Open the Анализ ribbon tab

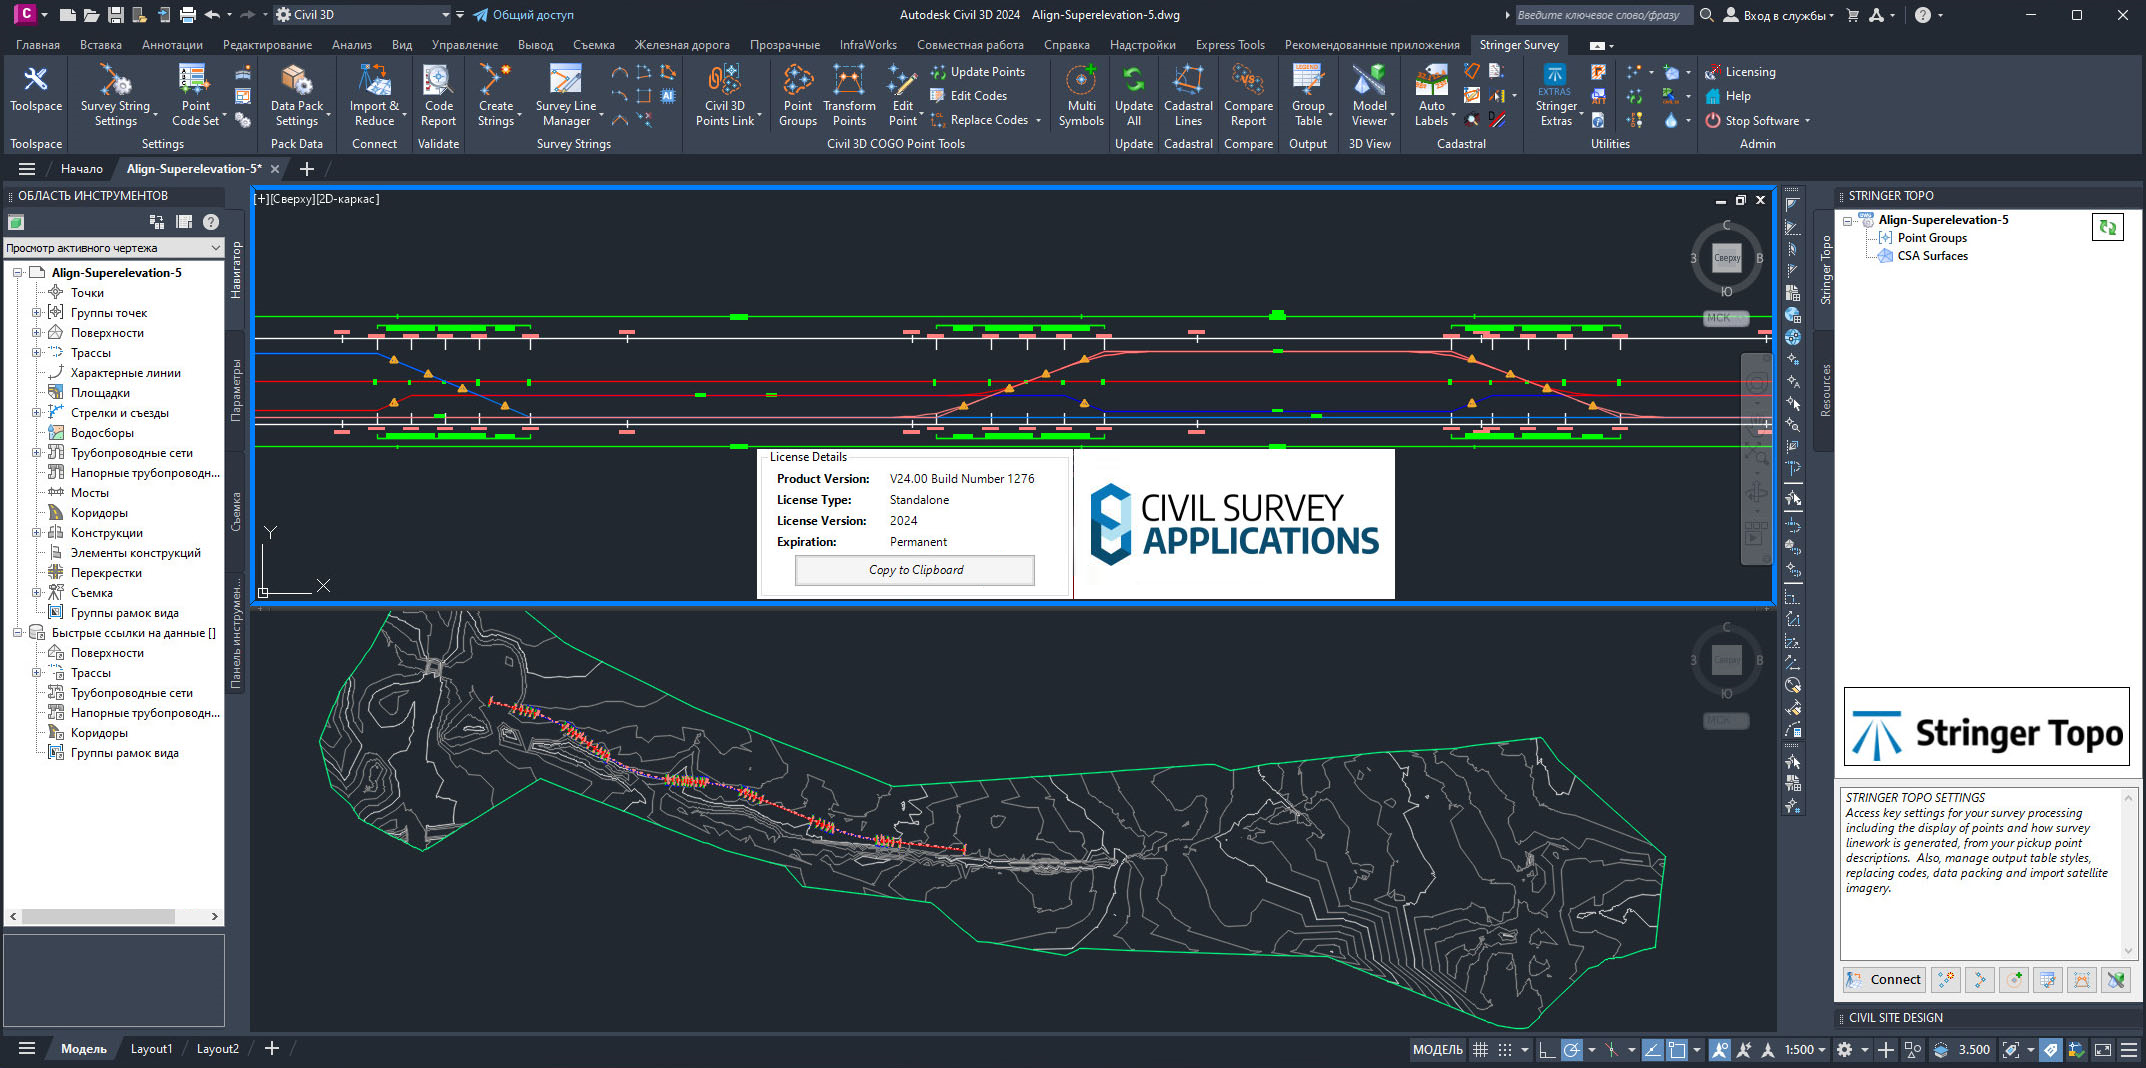click(x=352, y=45)
